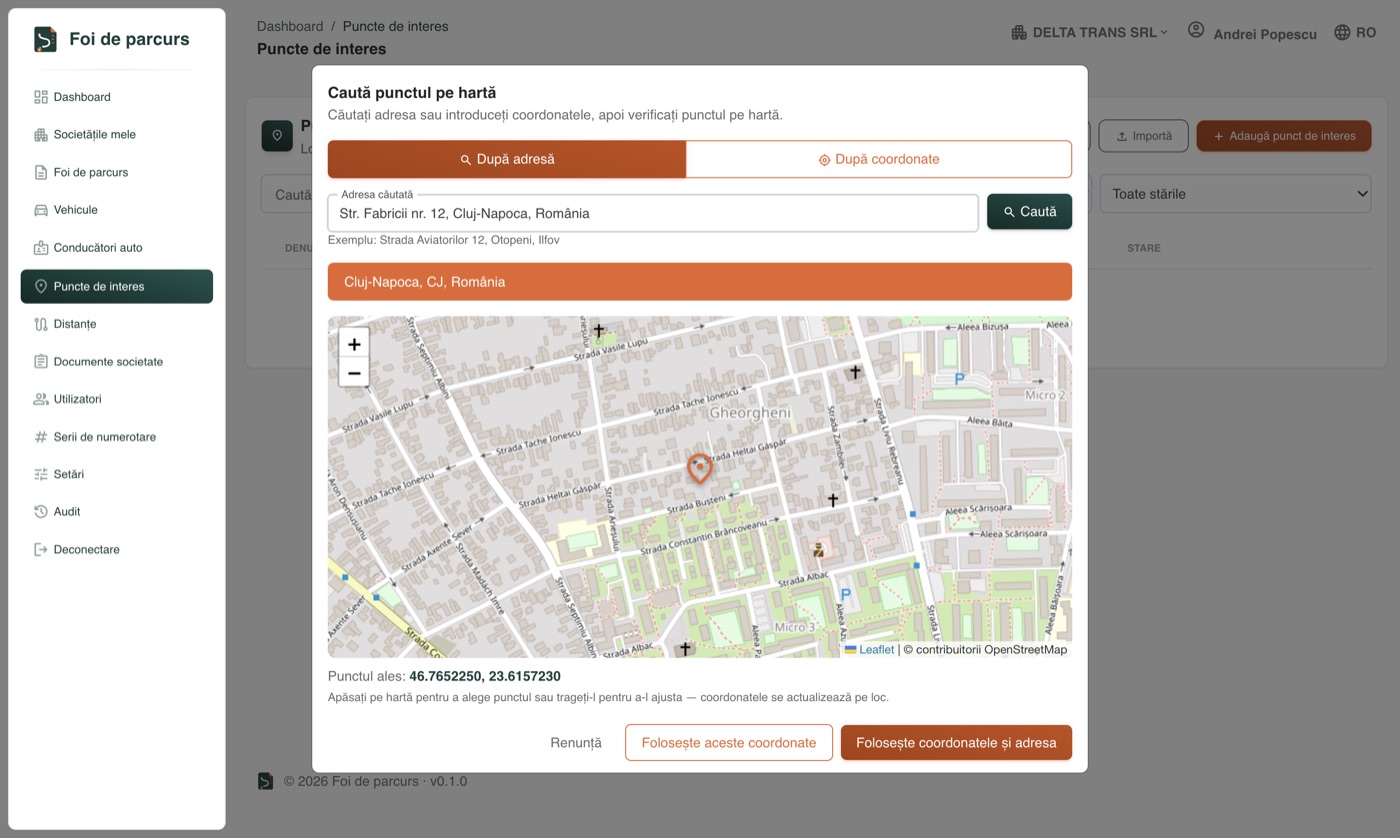The image size is (1400, 838).
Task: Click Folosește coordonatele și adresa button
Action: click(956, 743)
